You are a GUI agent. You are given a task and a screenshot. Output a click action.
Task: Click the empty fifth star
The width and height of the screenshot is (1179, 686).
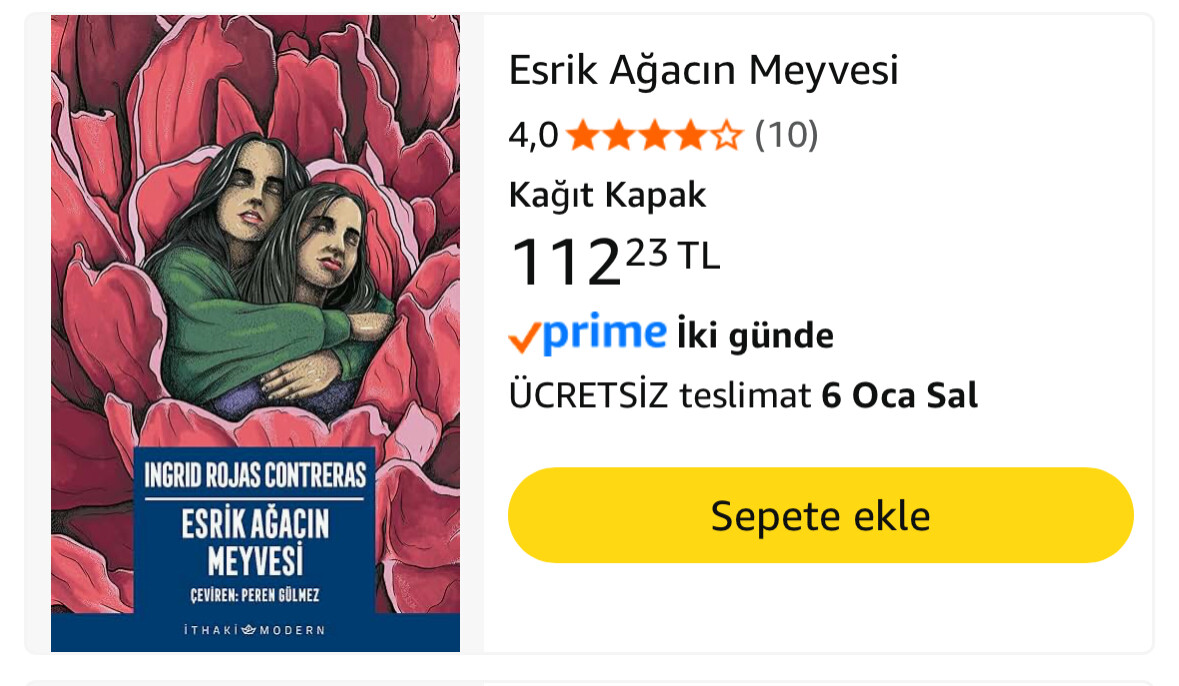(x=726, y=136)
